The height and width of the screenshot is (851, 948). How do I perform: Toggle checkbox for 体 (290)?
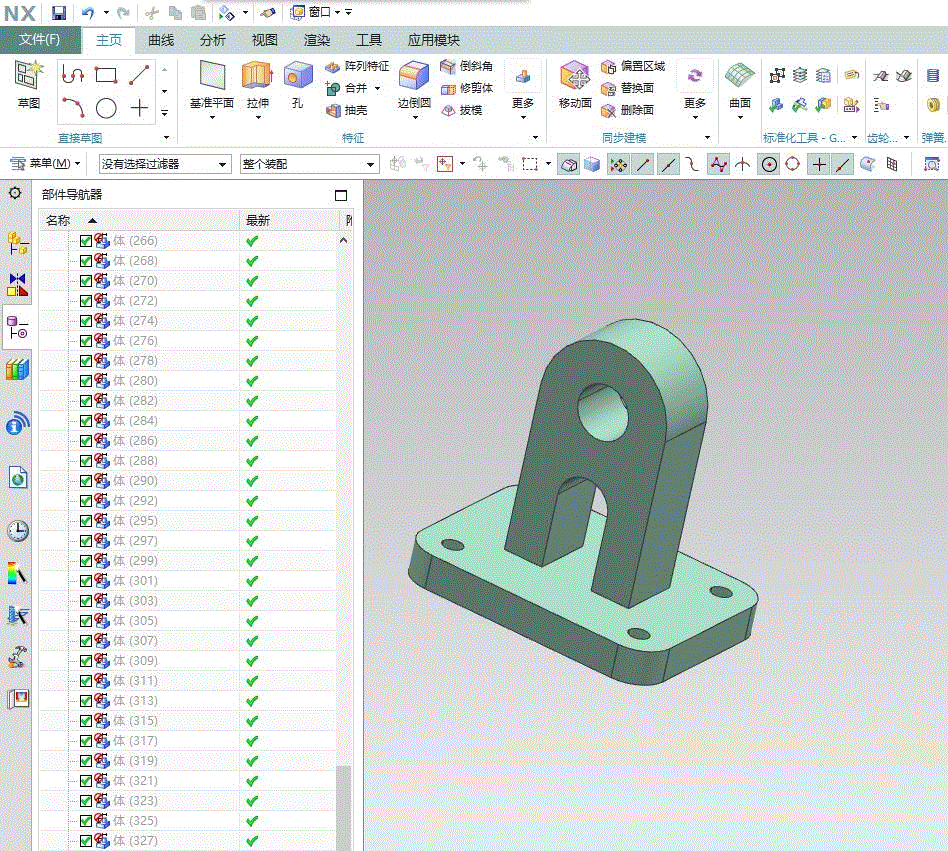coord(86,481)
